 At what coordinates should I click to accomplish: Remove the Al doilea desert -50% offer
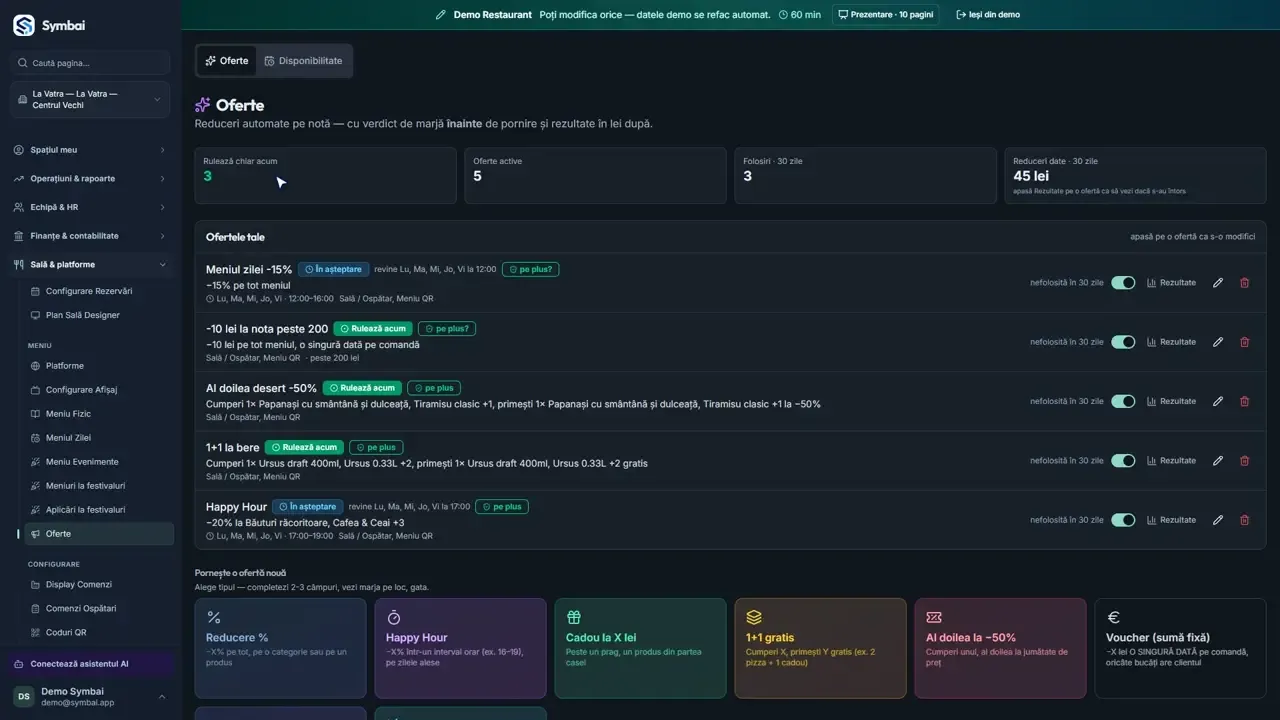1245,401
